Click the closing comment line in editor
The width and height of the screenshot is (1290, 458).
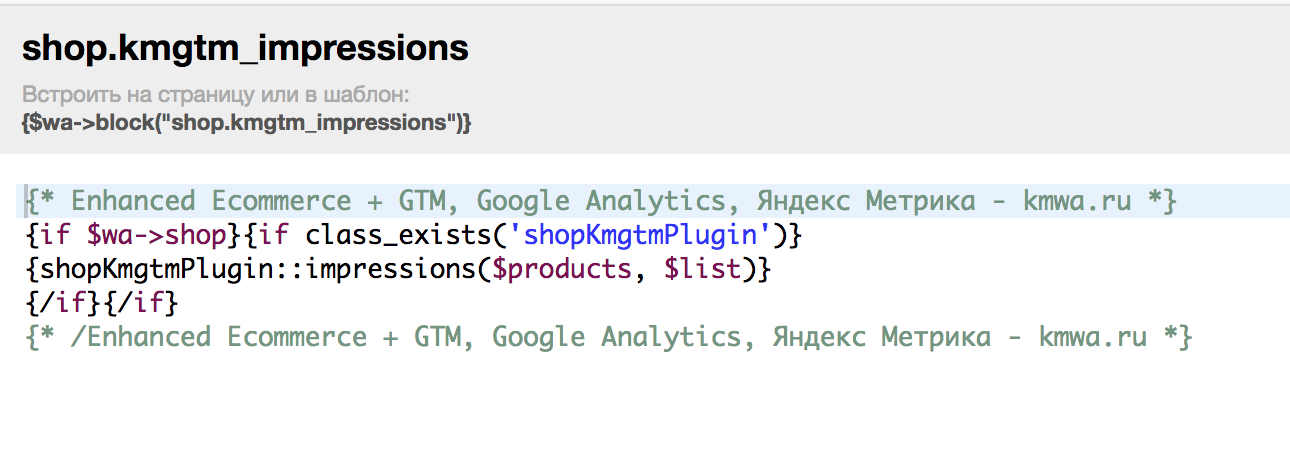606,337
